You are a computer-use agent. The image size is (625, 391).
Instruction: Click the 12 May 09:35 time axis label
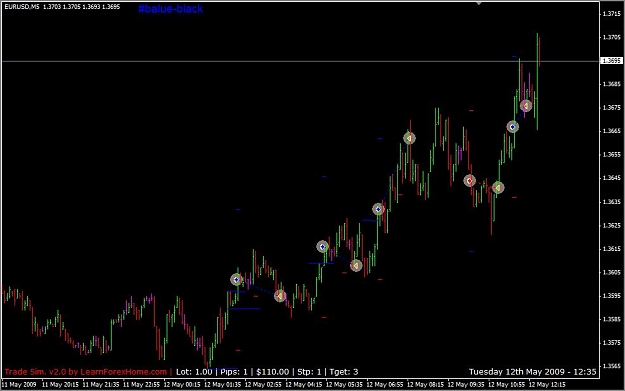coord(466,385)
